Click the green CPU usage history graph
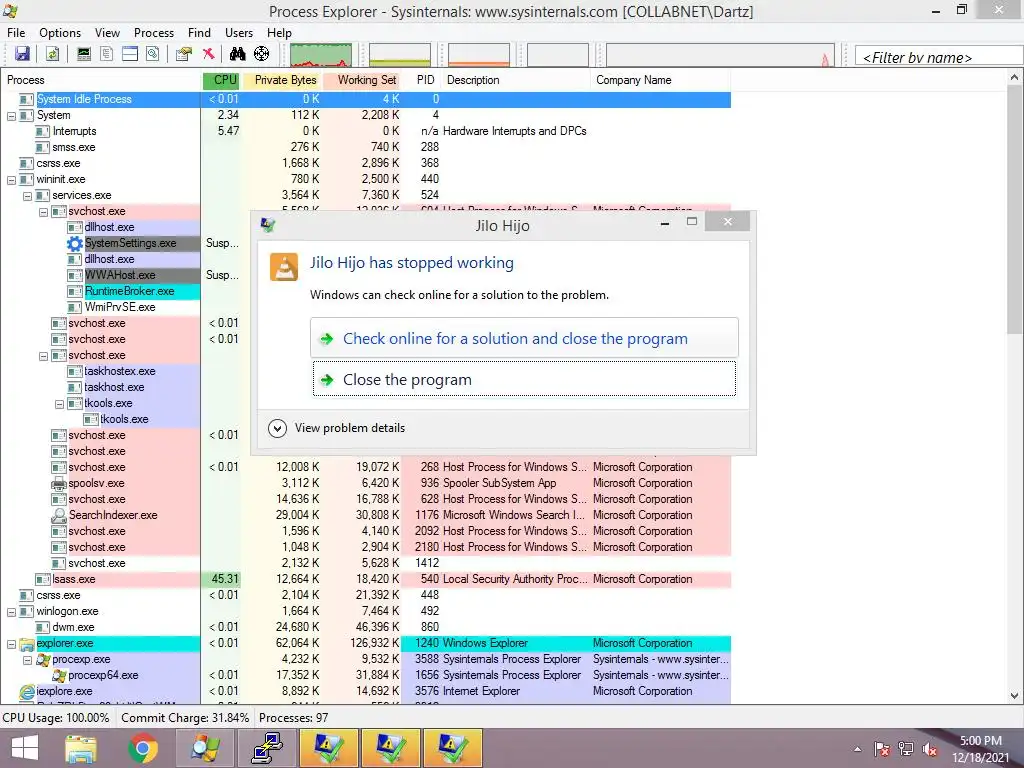This screenshot has width=1024, height=768. [321, 55]
